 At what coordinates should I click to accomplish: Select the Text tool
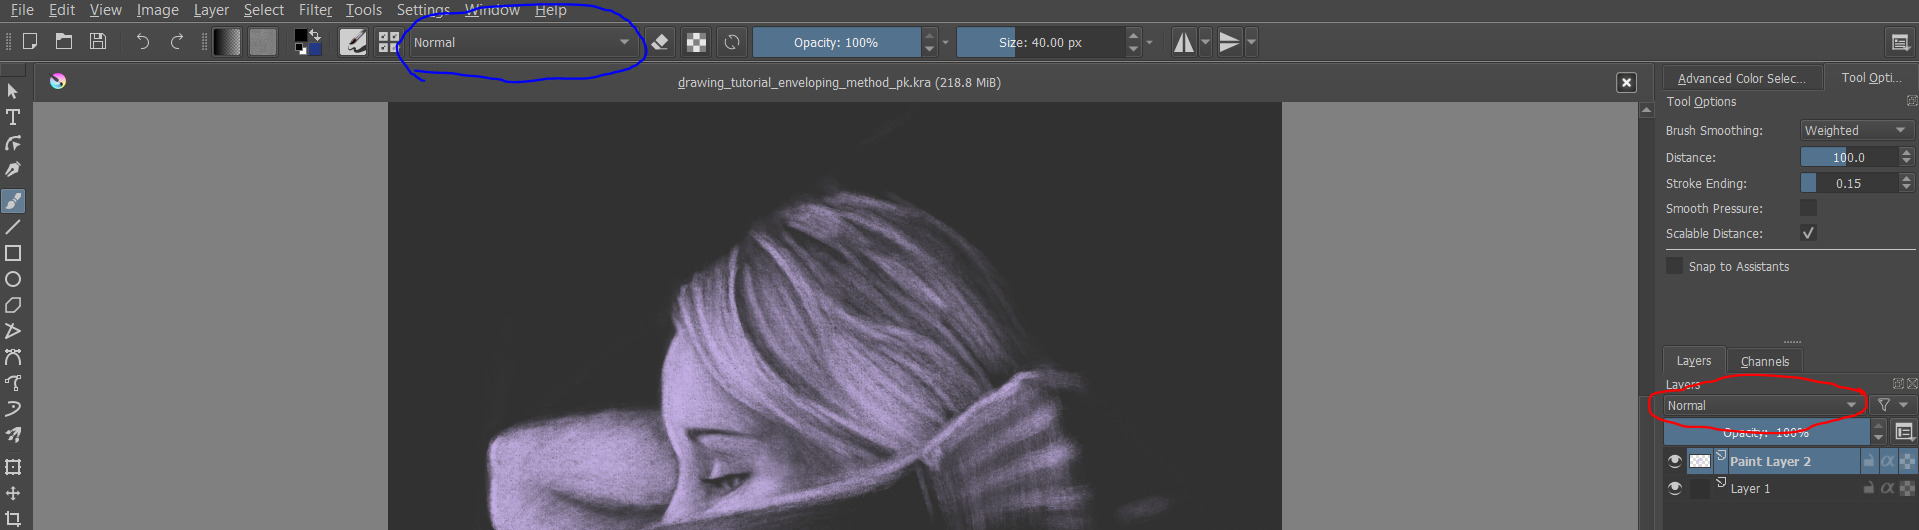[13, 117]
